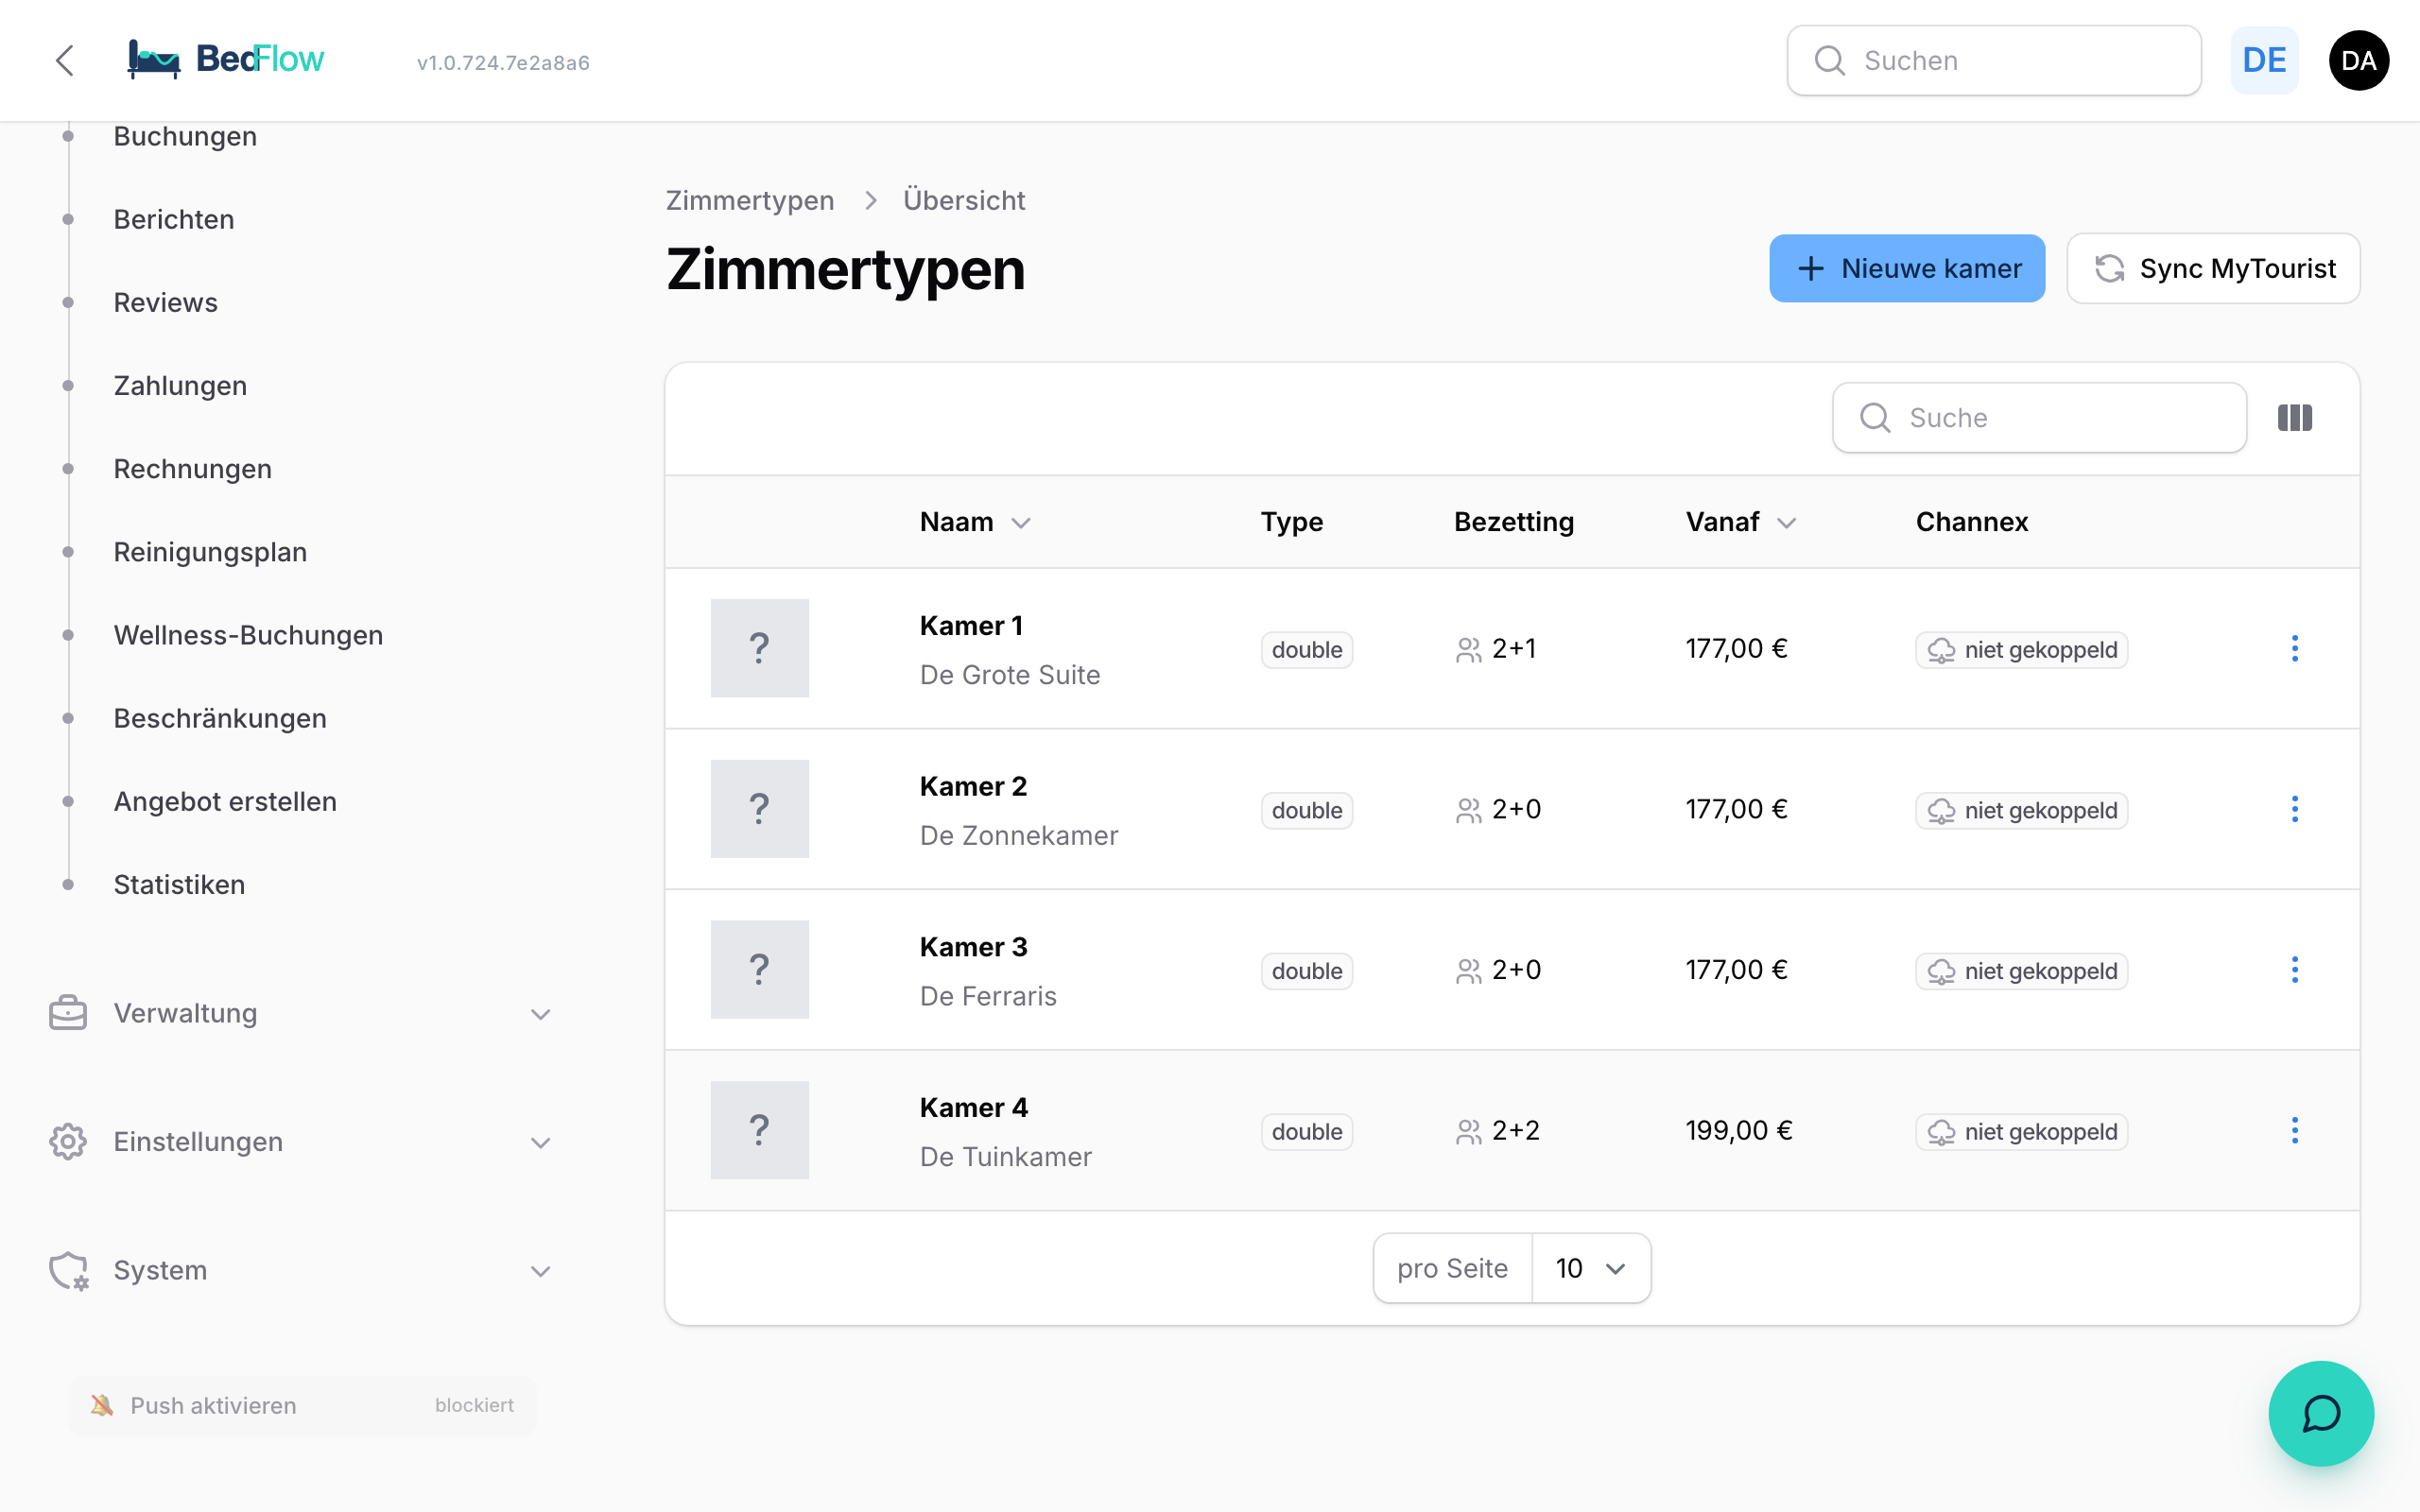Open Statistiken in sidebar
2420x1512 pixels.
point(179,884)
